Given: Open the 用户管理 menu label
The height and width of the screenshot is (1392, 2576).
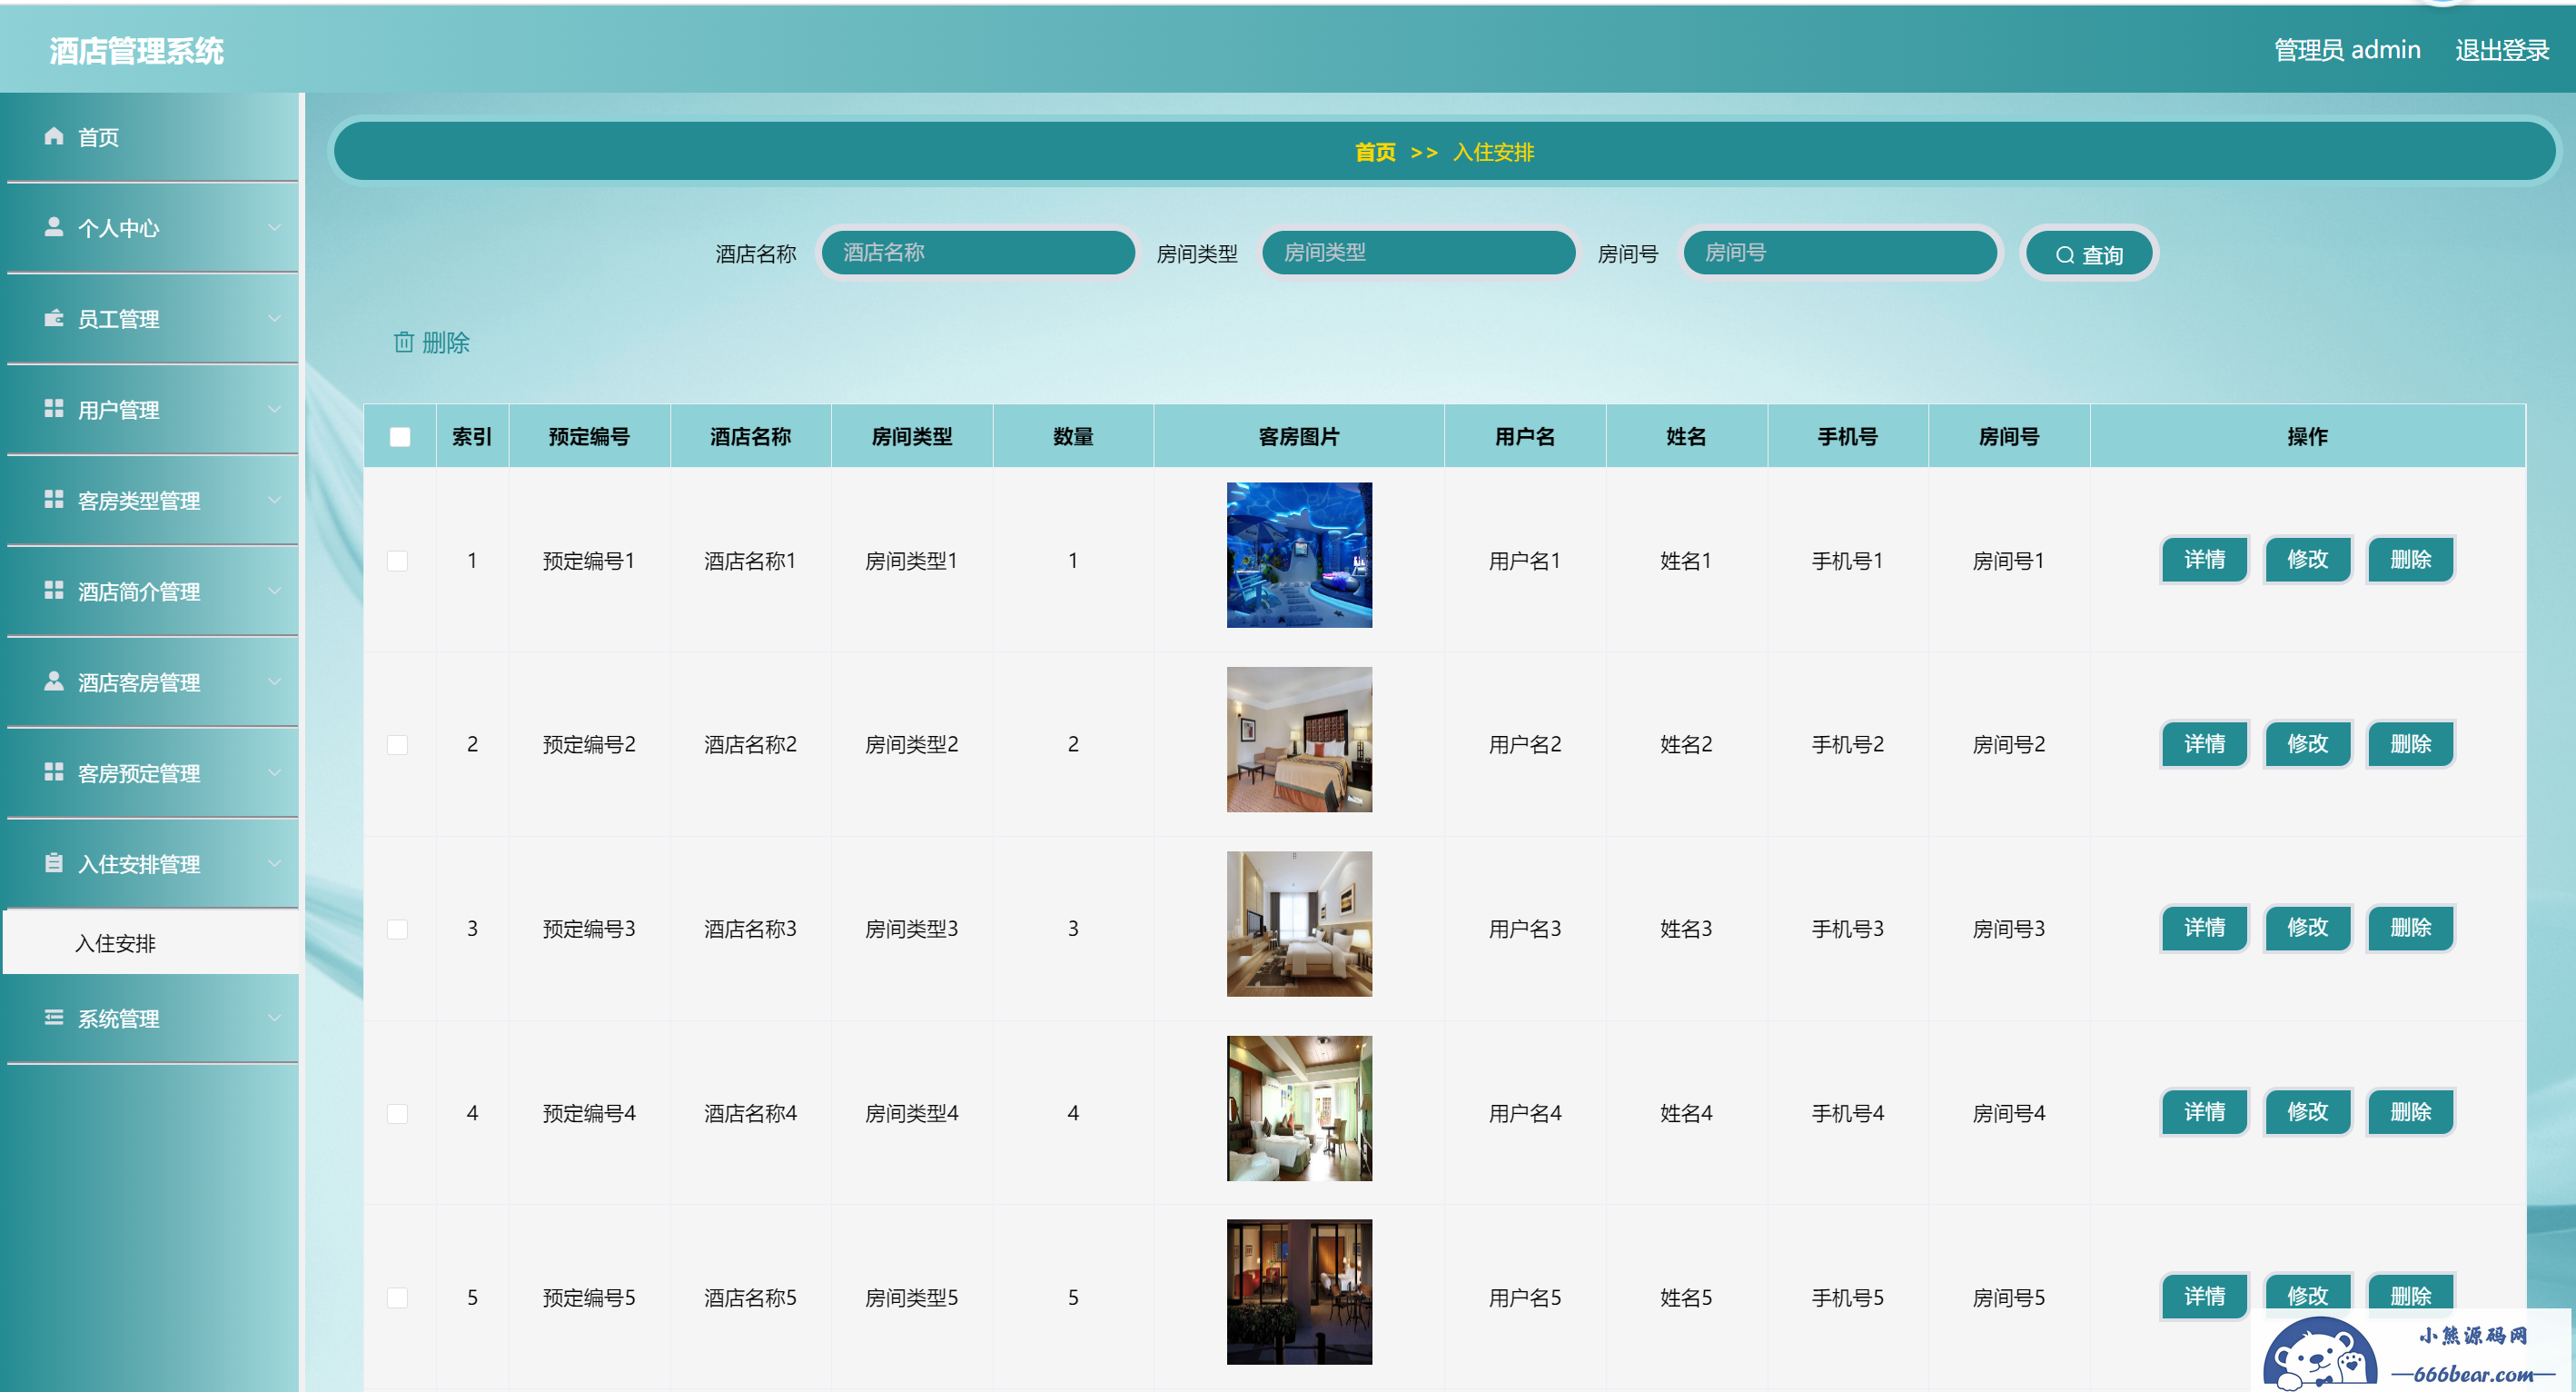Looking at the screenshot, I should pyautogui.click(x=119, y=410).
